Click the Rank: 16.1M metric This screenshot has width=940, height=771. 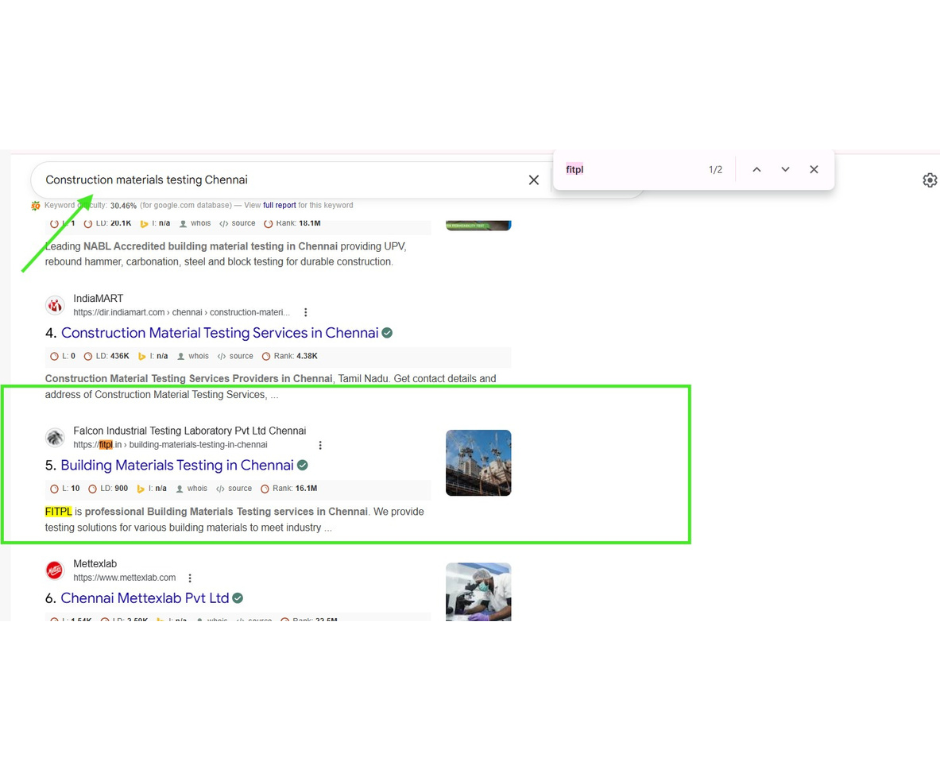tap(289, 489)
